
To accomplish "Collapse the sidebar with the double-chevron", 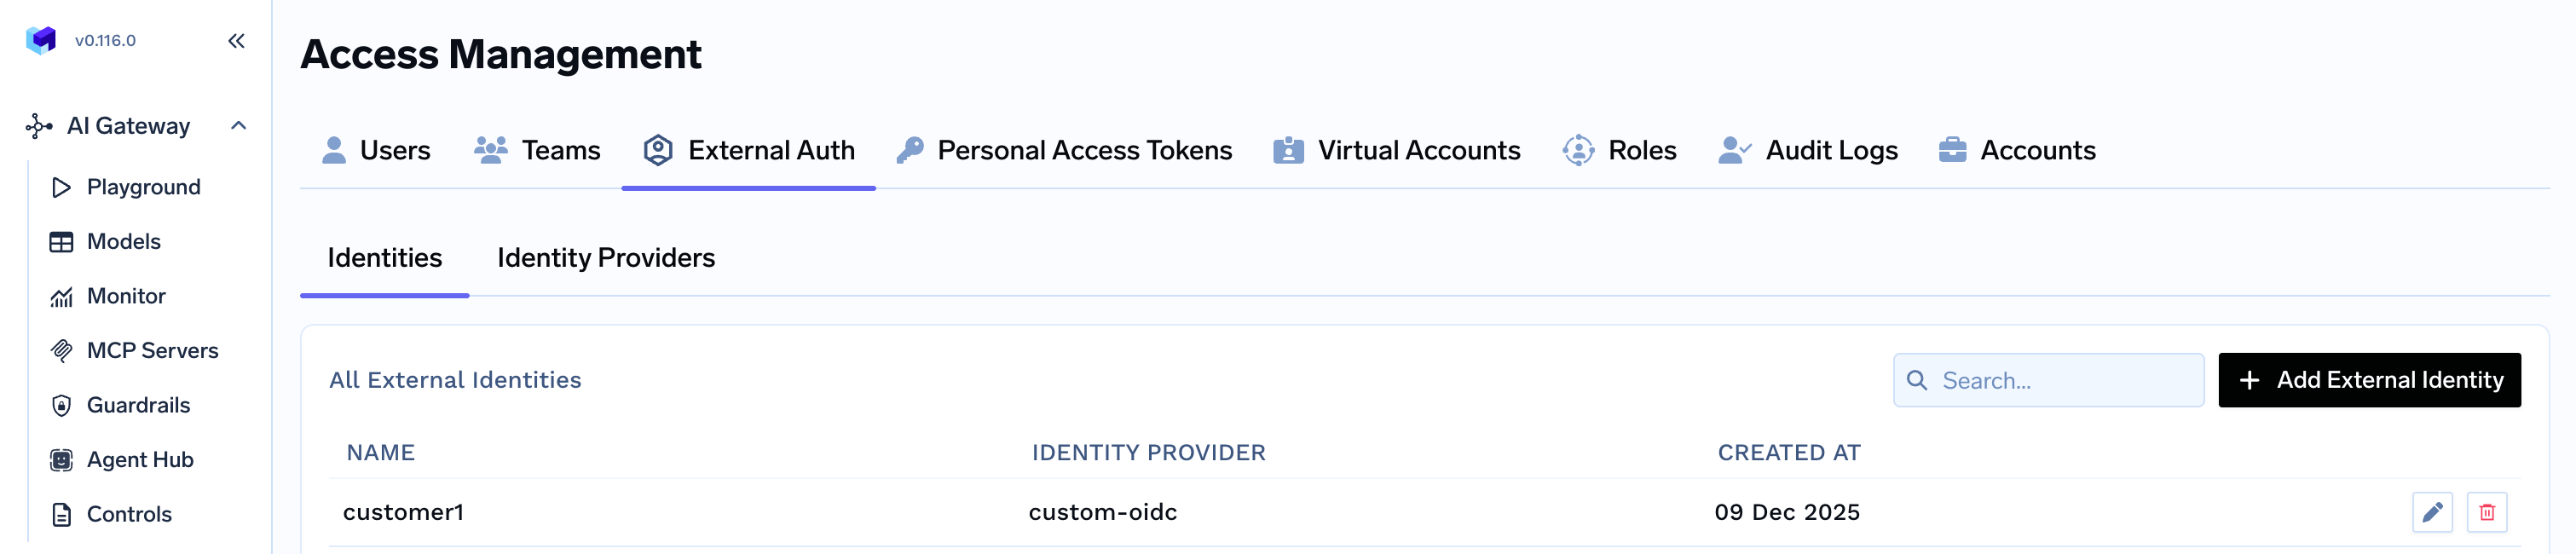I will tap(237, 41).
